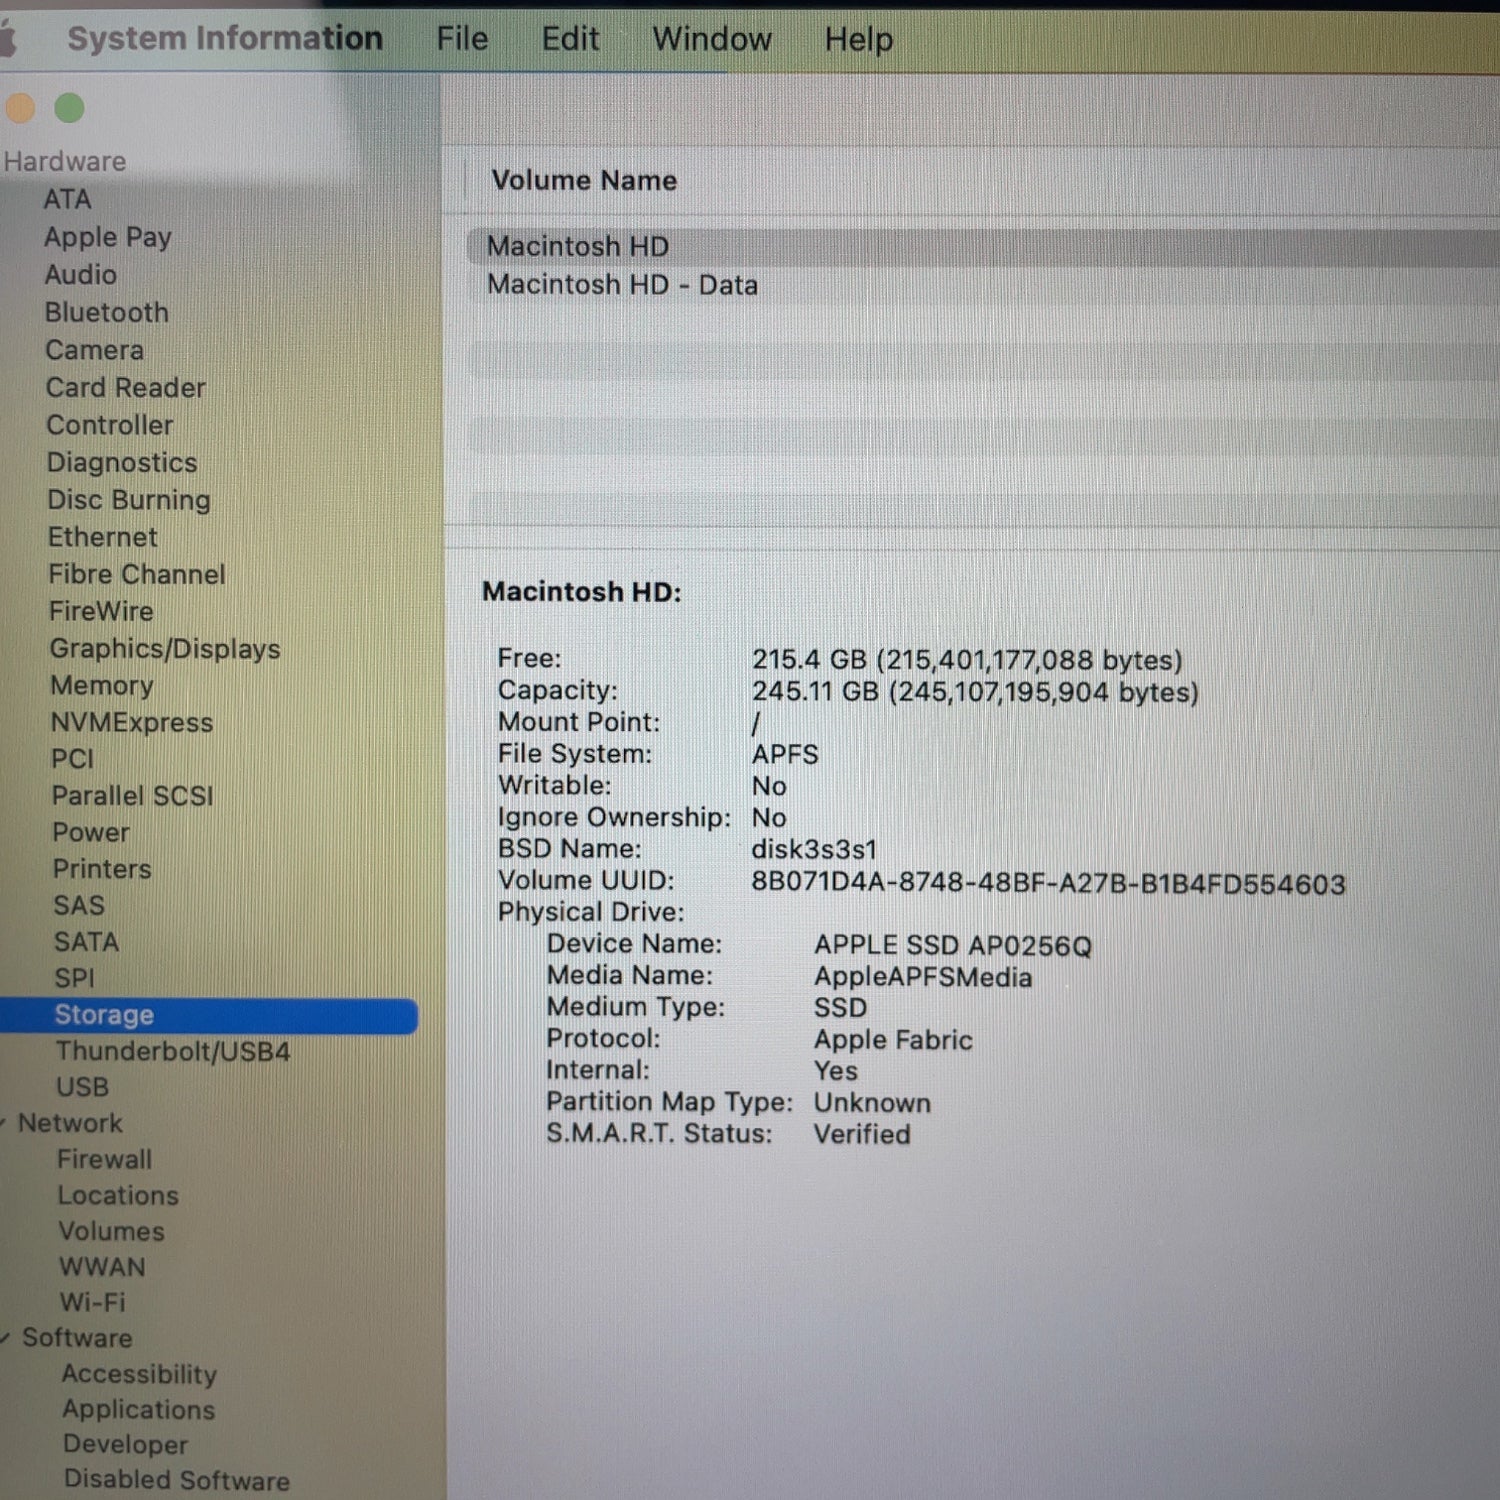This screenshot has width=1500, height=1500.
Task: Click the yellow minimize window button
Action: [19, 107]
